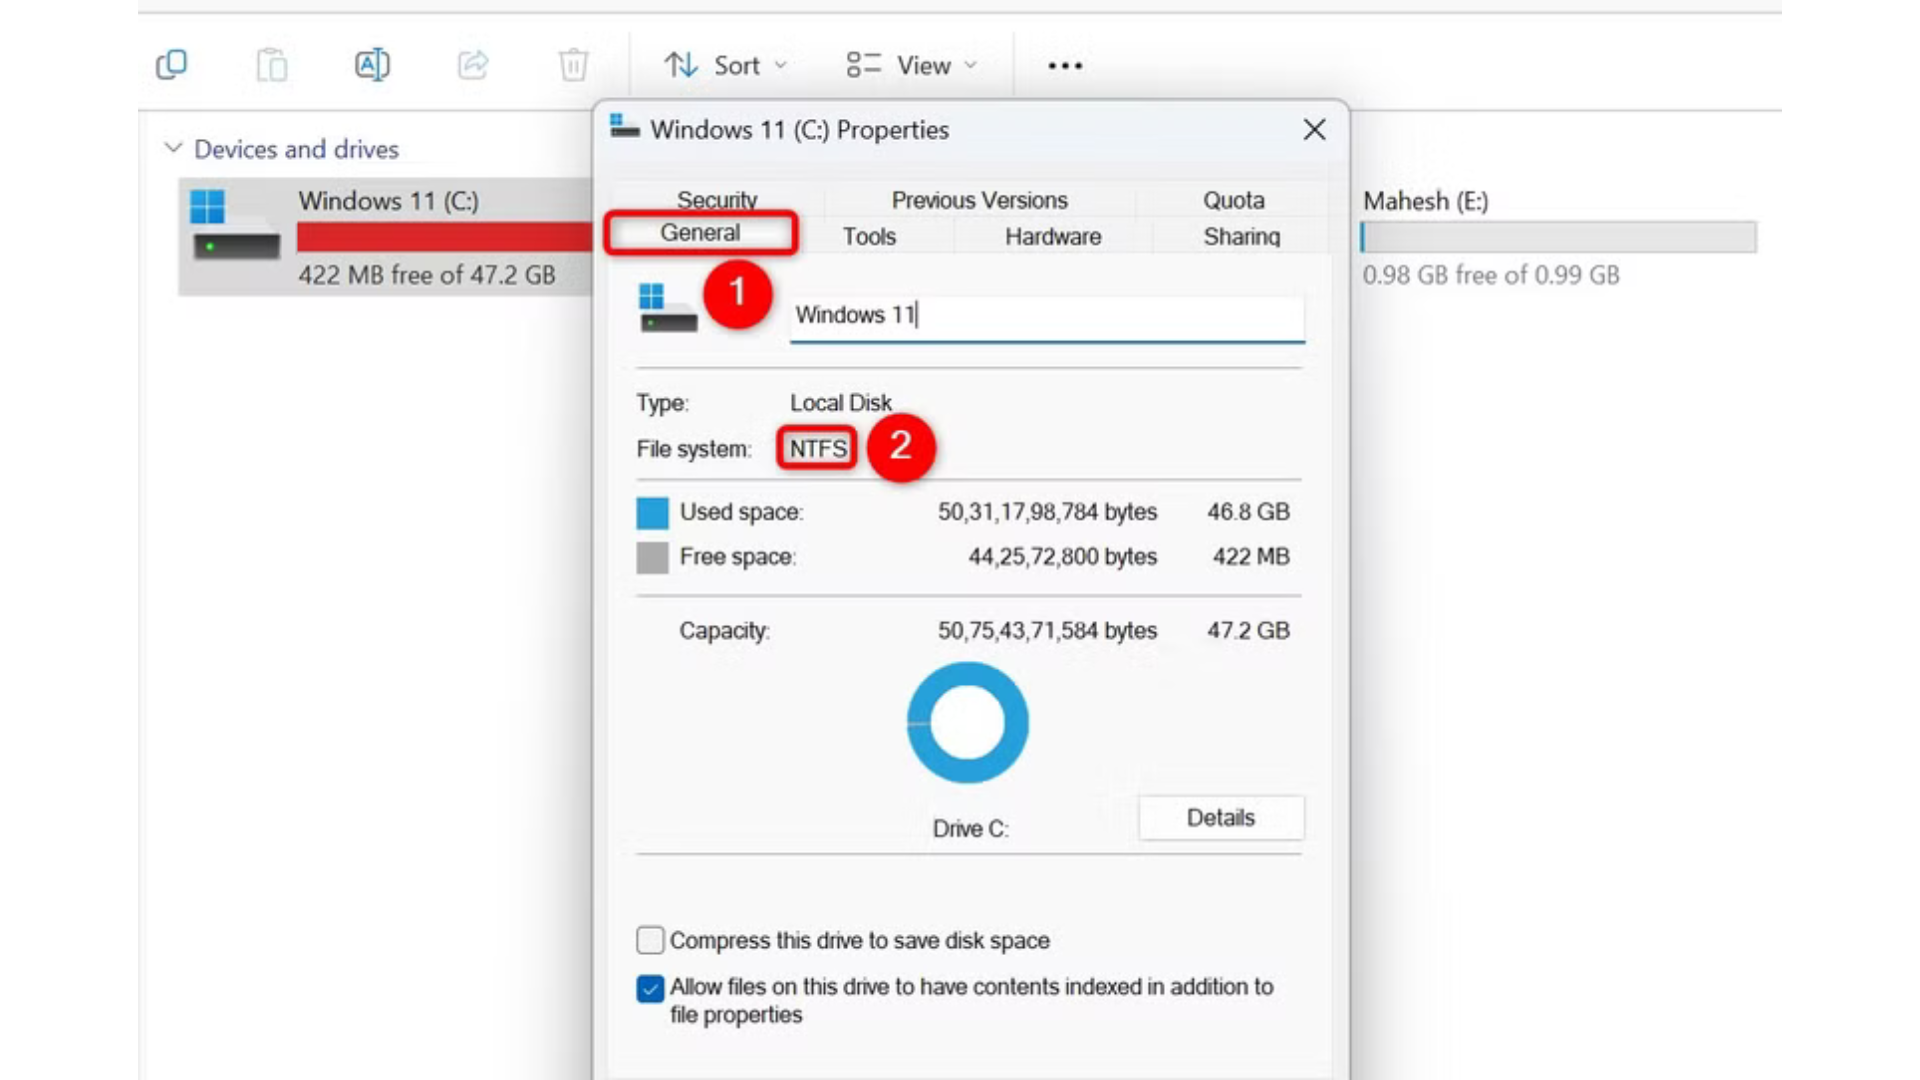
Task: Click the drive icon beside the name field
Action: pyautogui.click(x=668, y=308)
